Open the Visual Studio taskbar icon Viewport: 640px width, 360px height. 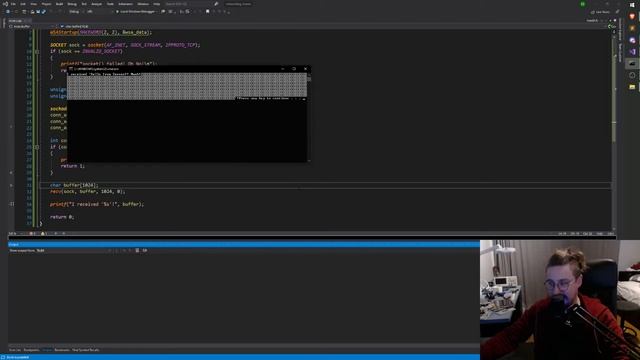point(632,52)
